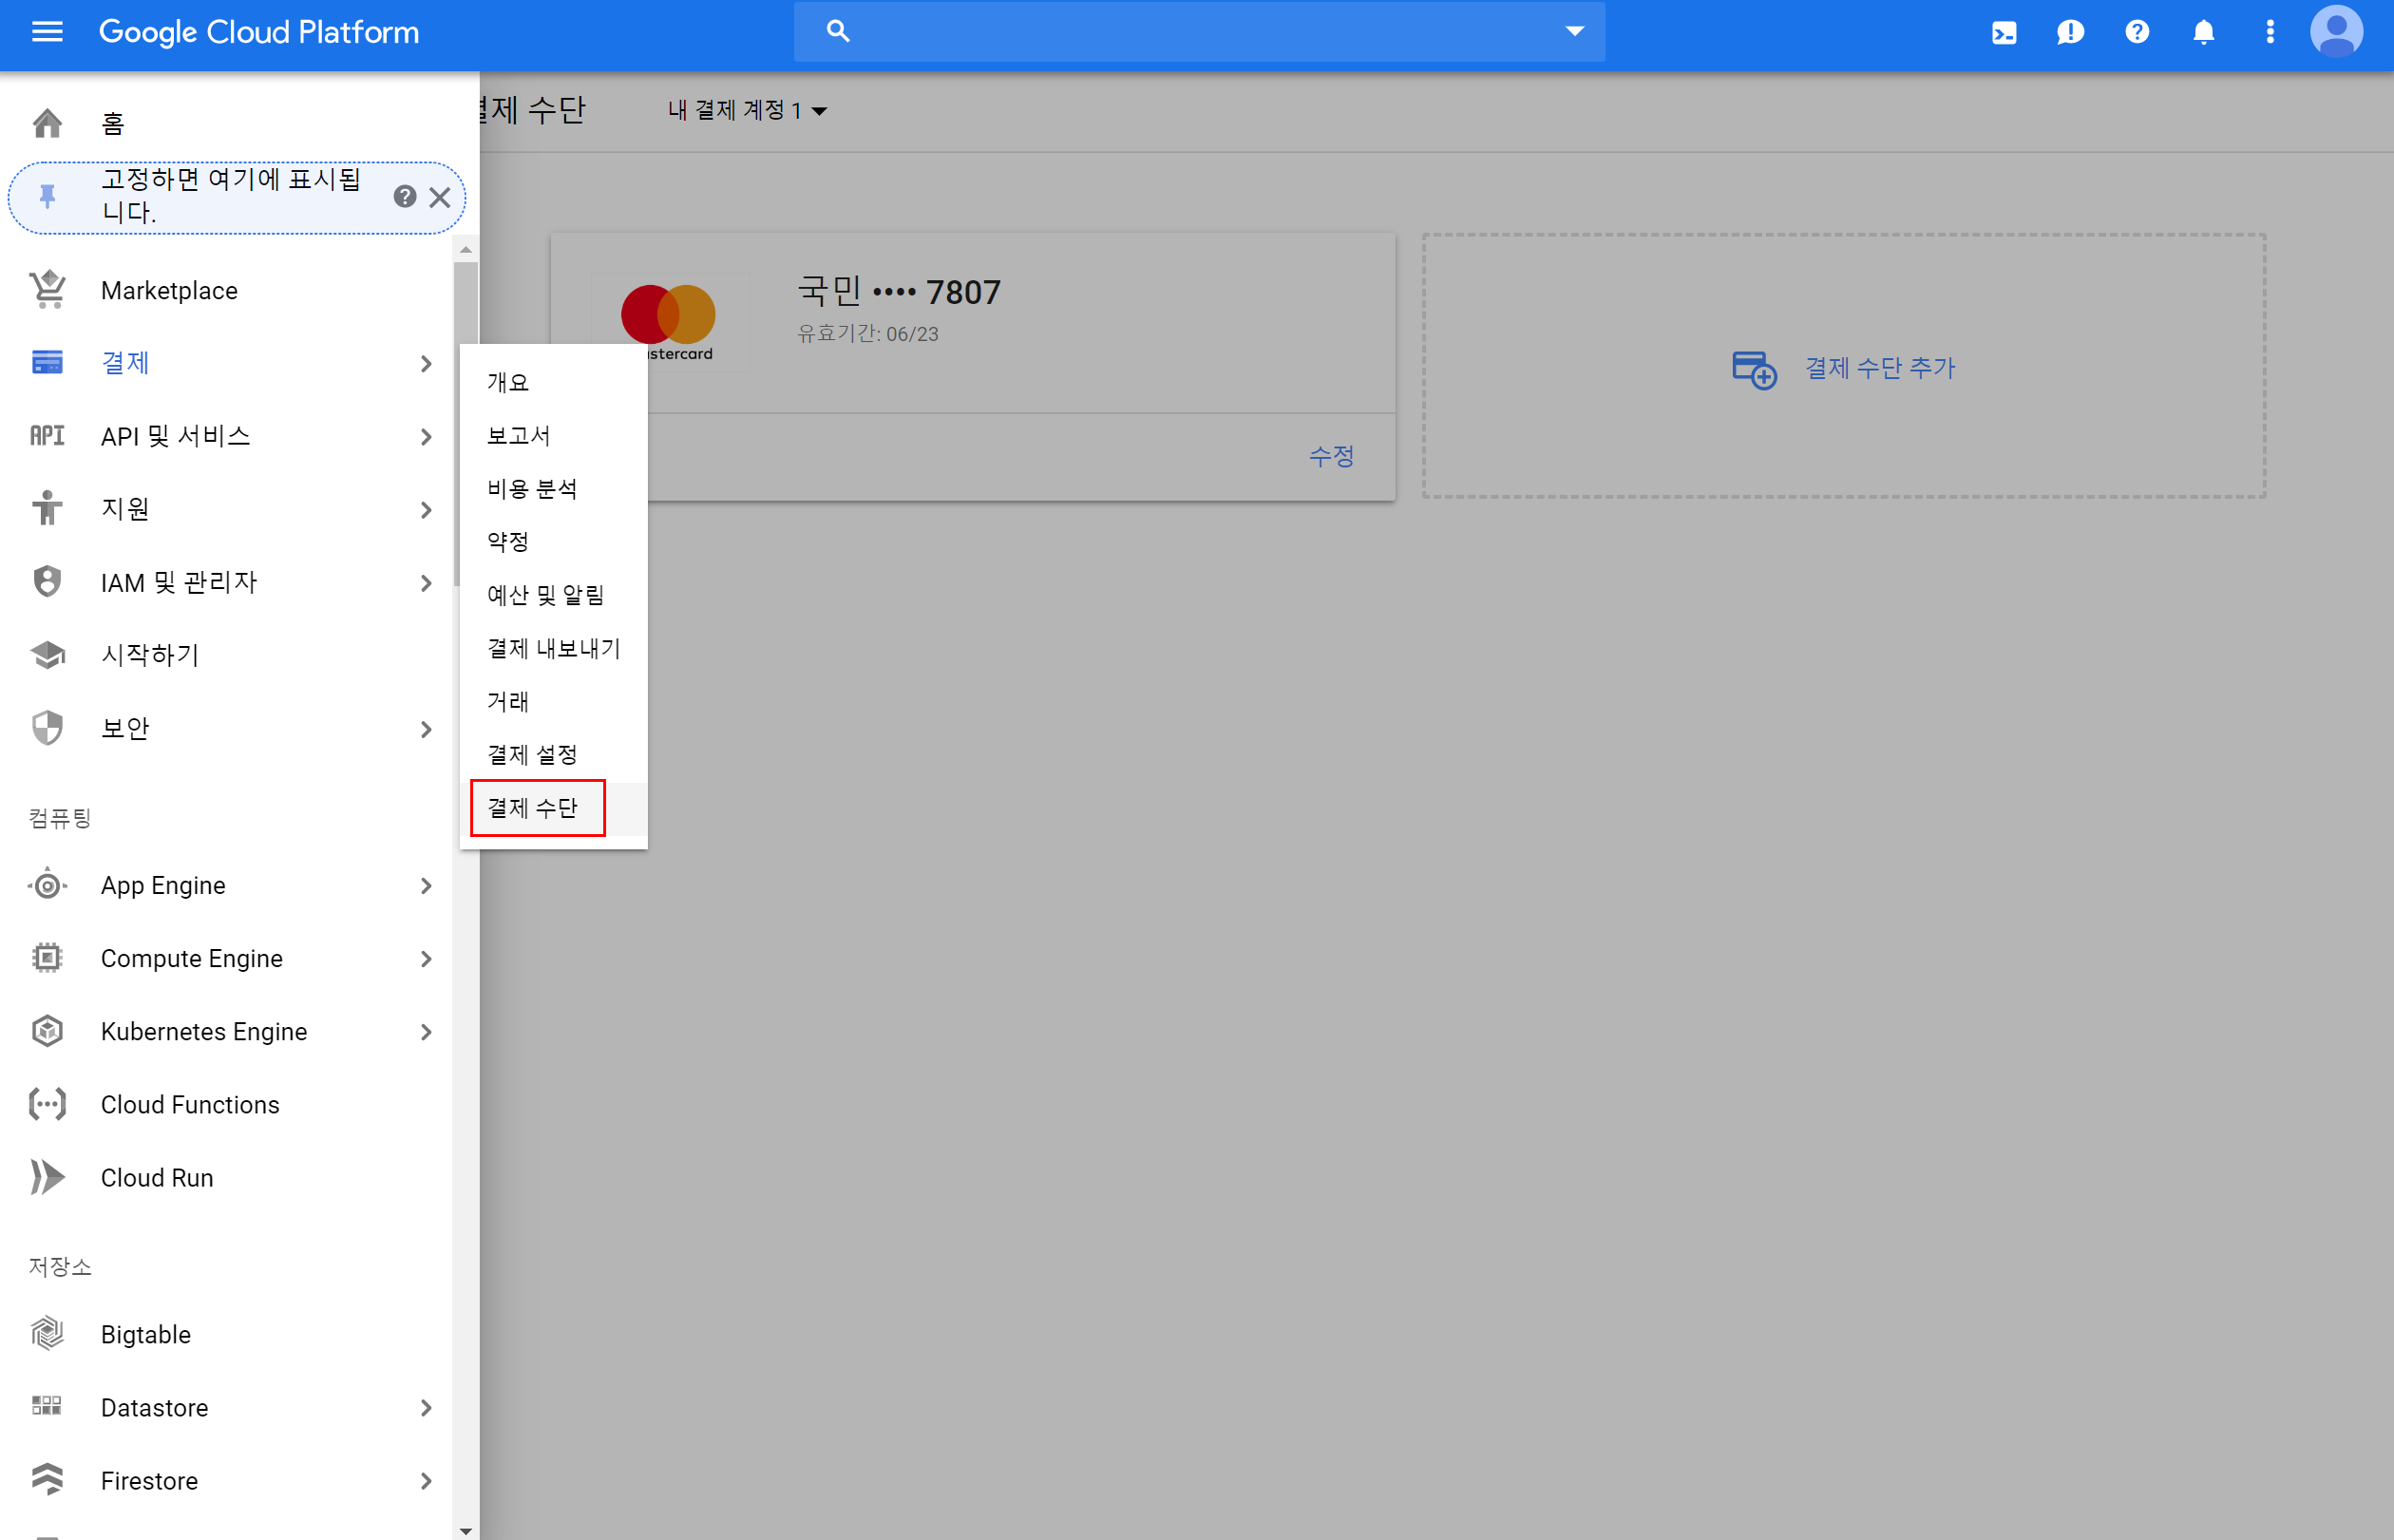
Task: Click the Cloud Run icon
Action: click(x=47, y=1177)
